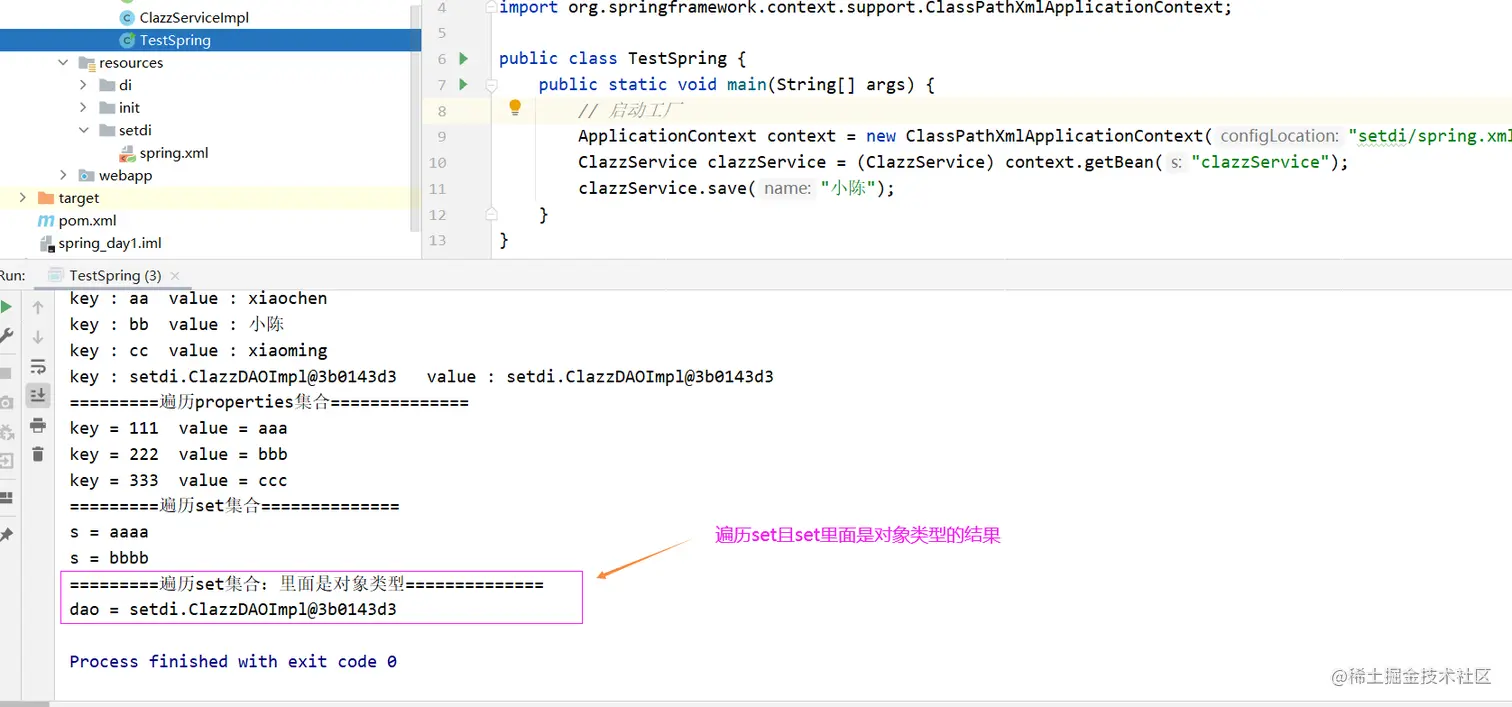This screenshot has height=707, width=1512.
Task: Click the restore layout icon
Action: (6, 497)
